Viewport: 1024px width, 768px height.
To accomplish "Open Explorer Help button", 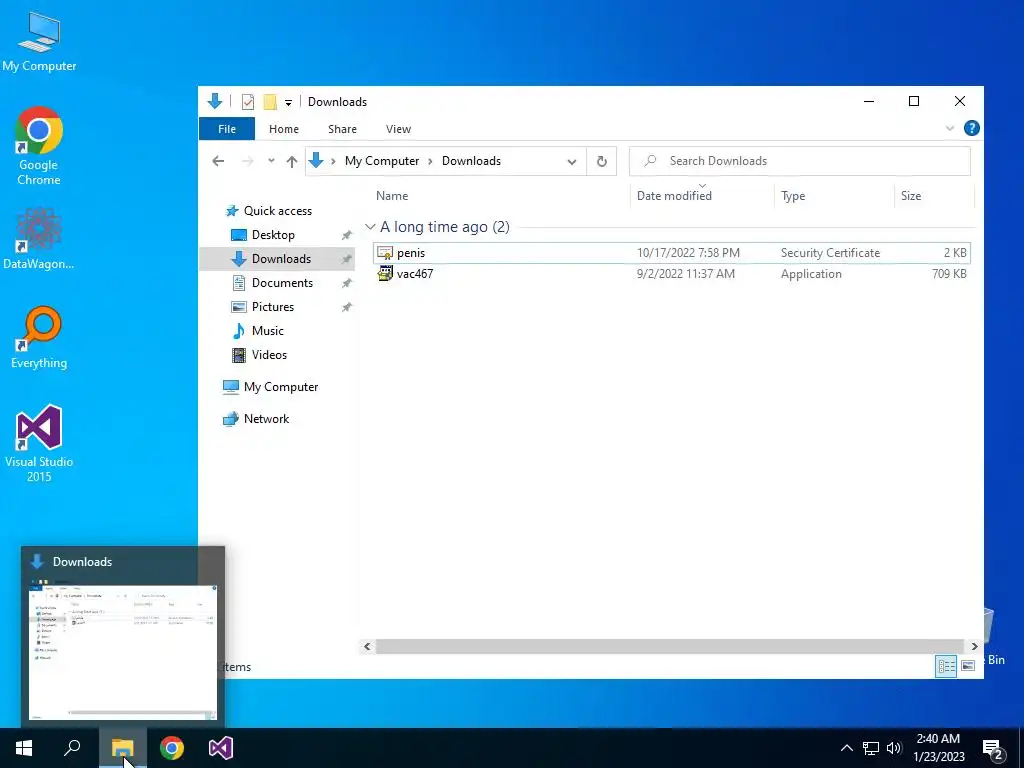I will [x=972, y=129].
